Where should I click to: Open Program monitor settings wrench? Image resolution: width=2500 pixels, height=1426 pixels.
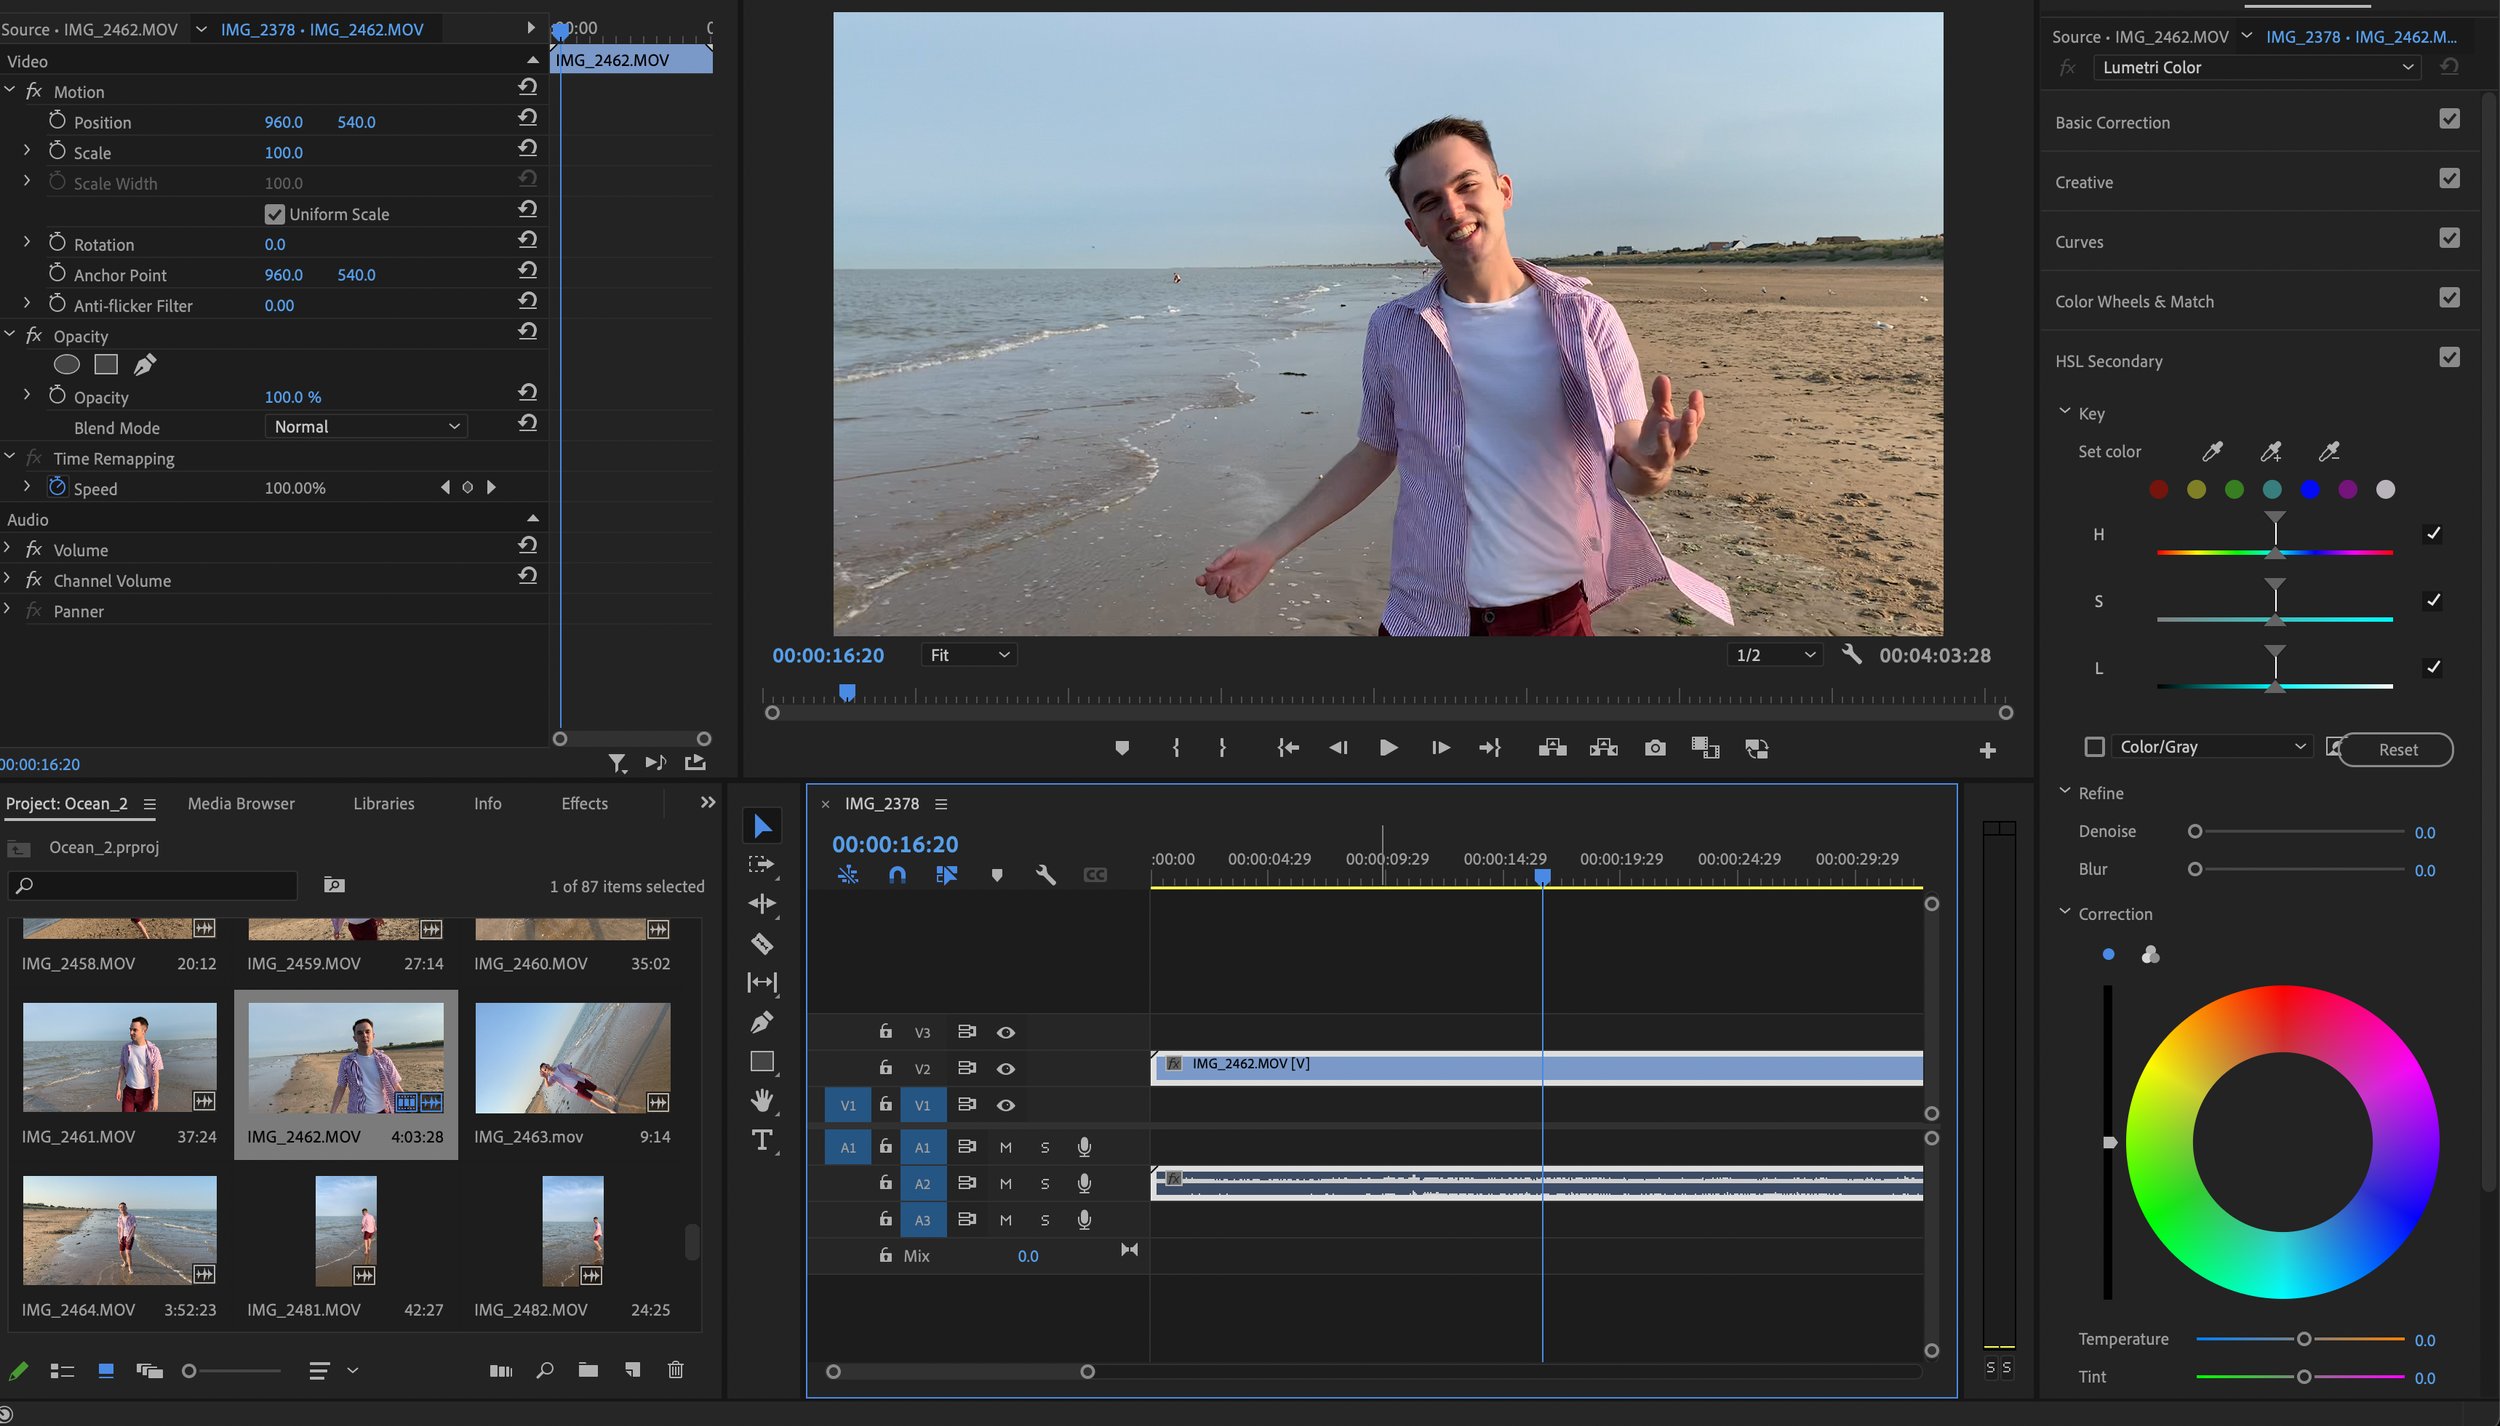click(1851, 654)
